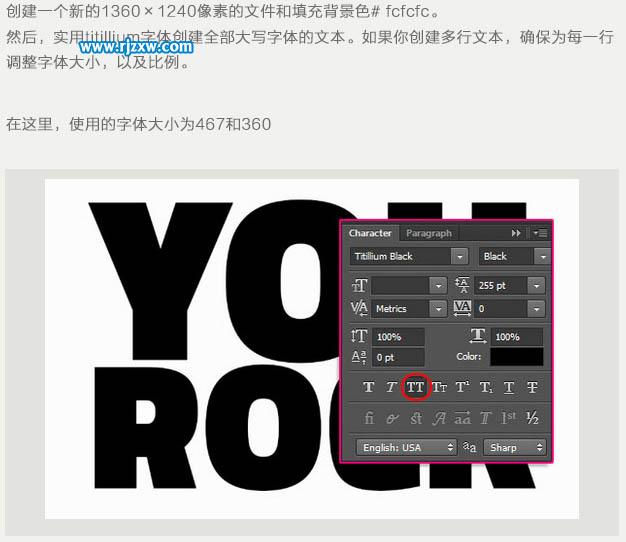Expand the tracking dropdown arrow
Screen dimensions: 626x542
tap(536, 309)
